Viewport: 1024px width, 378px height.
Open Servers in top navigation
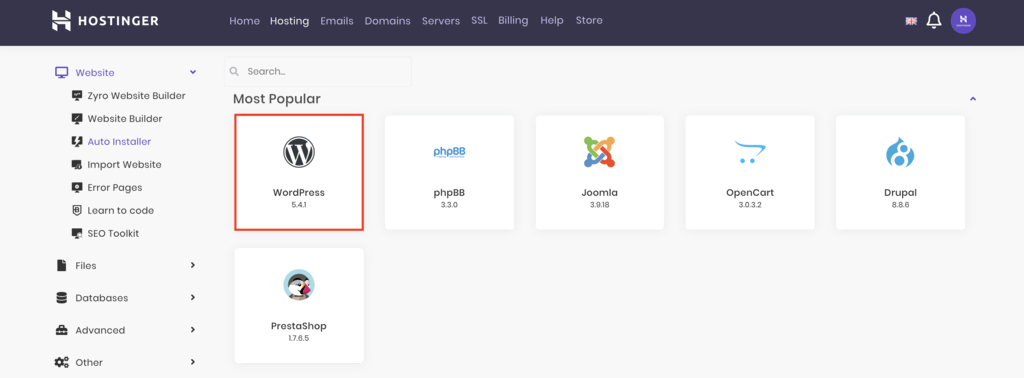(441, 21)
